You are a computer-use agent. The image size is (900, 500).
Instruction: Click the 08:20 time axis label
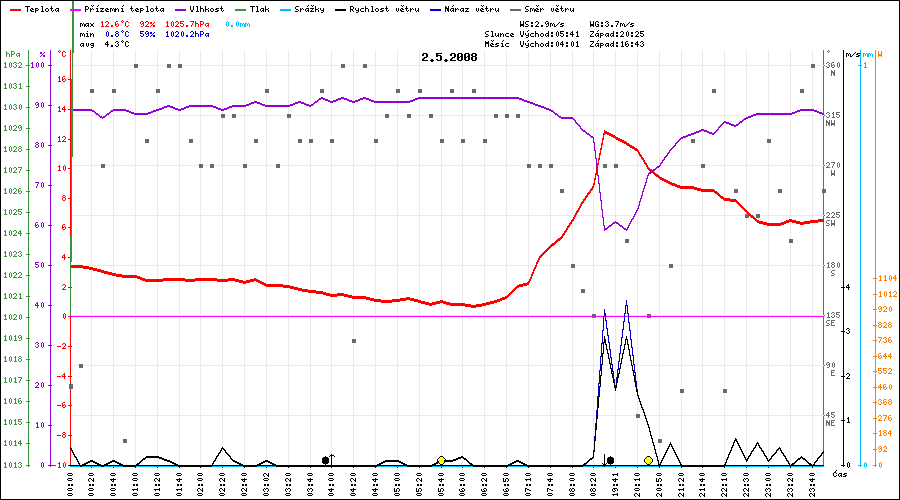tap(593, 485)
